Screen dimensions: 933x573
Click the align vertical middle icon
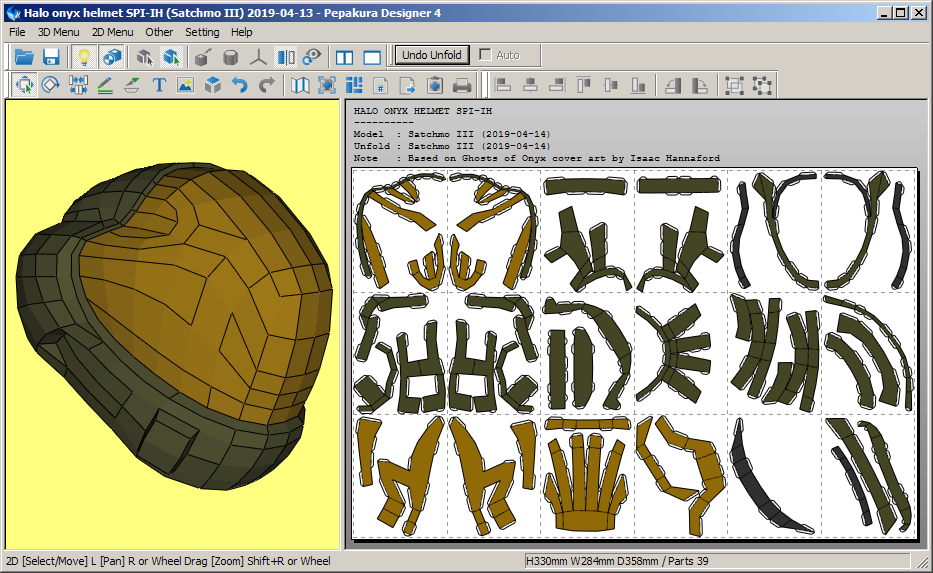(611, 85)
